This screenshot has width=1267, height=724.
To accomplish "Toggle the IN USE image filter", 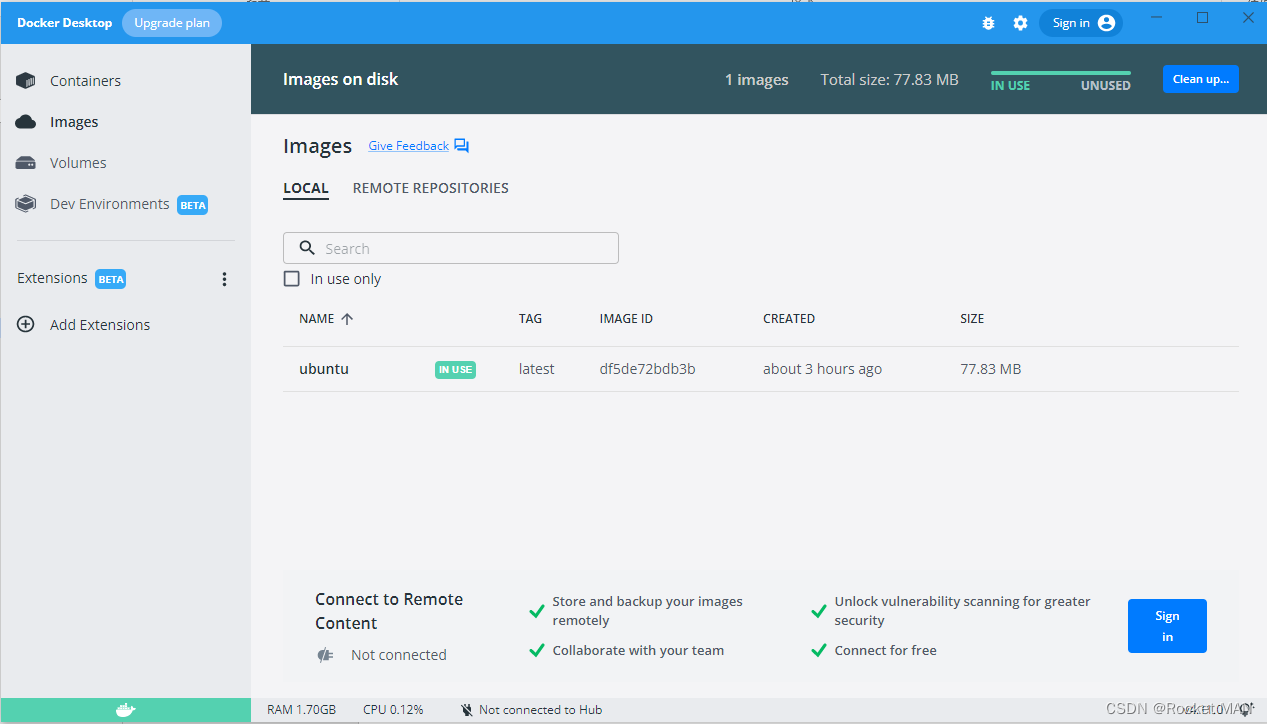I will point(1009,85).
